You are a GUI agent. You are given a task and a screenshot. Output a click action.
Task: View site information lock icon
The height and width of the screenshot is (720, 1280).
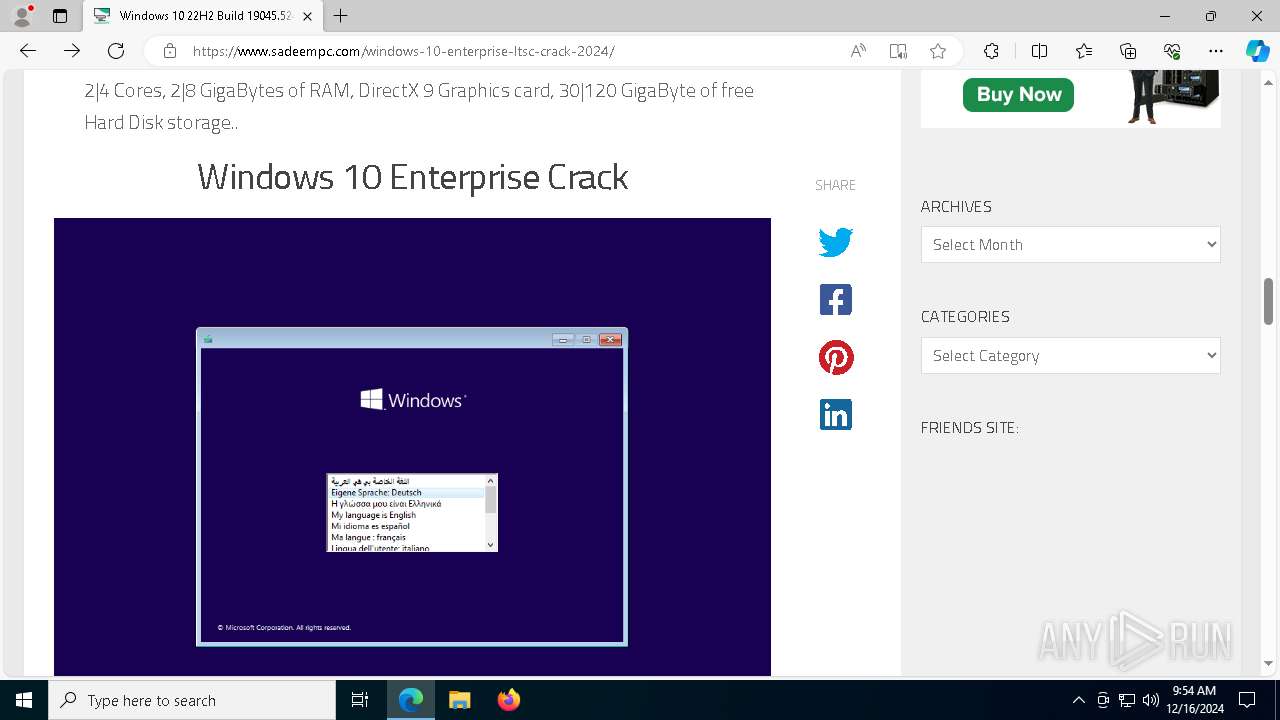pyautogui.click(x=170, y=51)
